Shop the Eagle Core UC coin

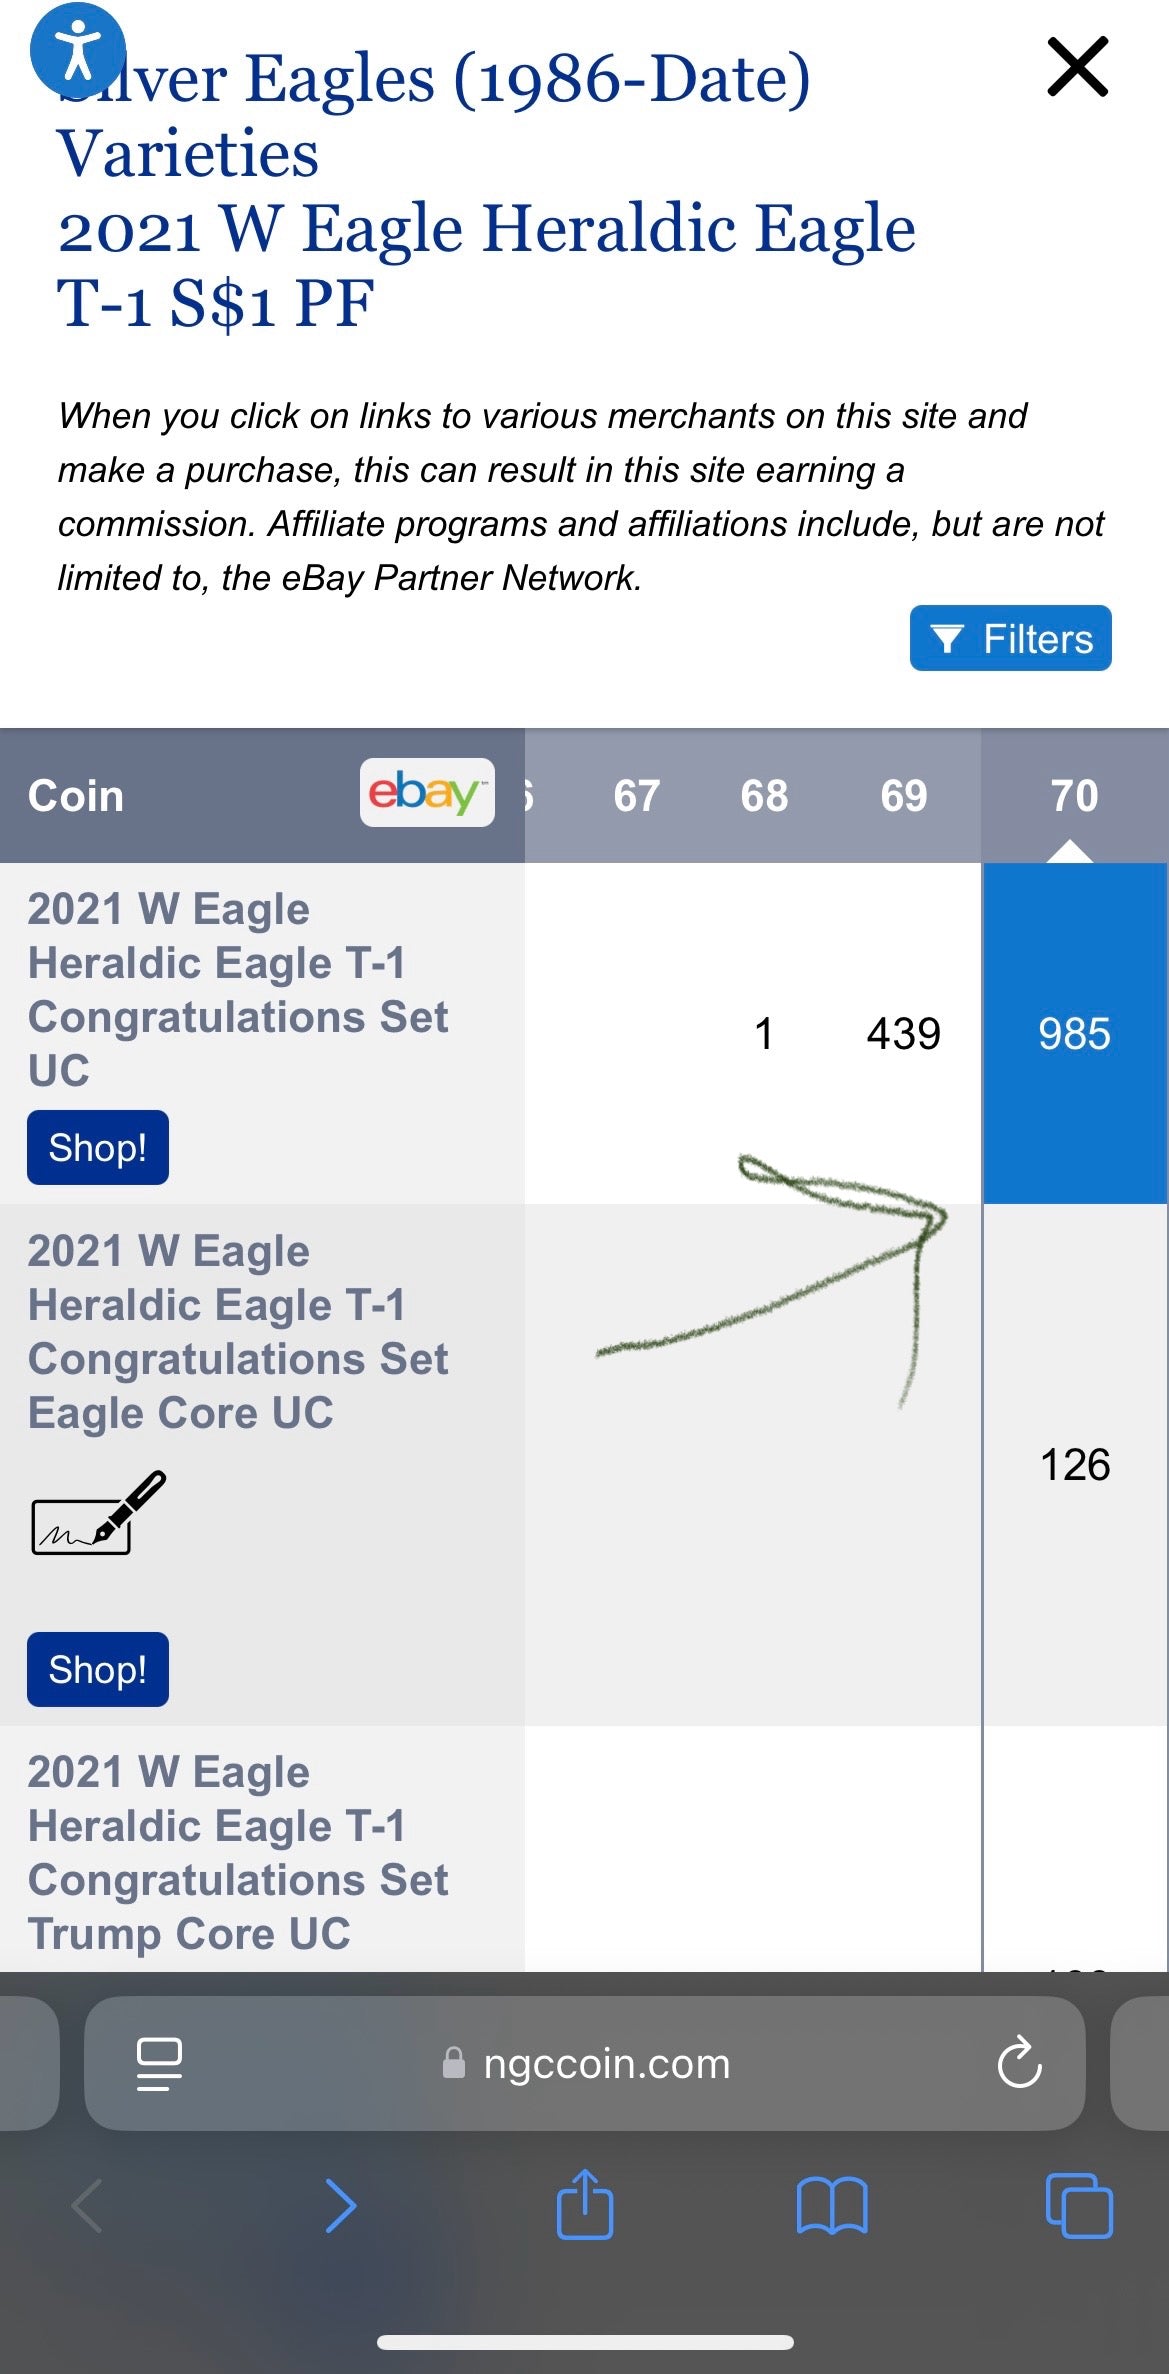(98, 1669)
